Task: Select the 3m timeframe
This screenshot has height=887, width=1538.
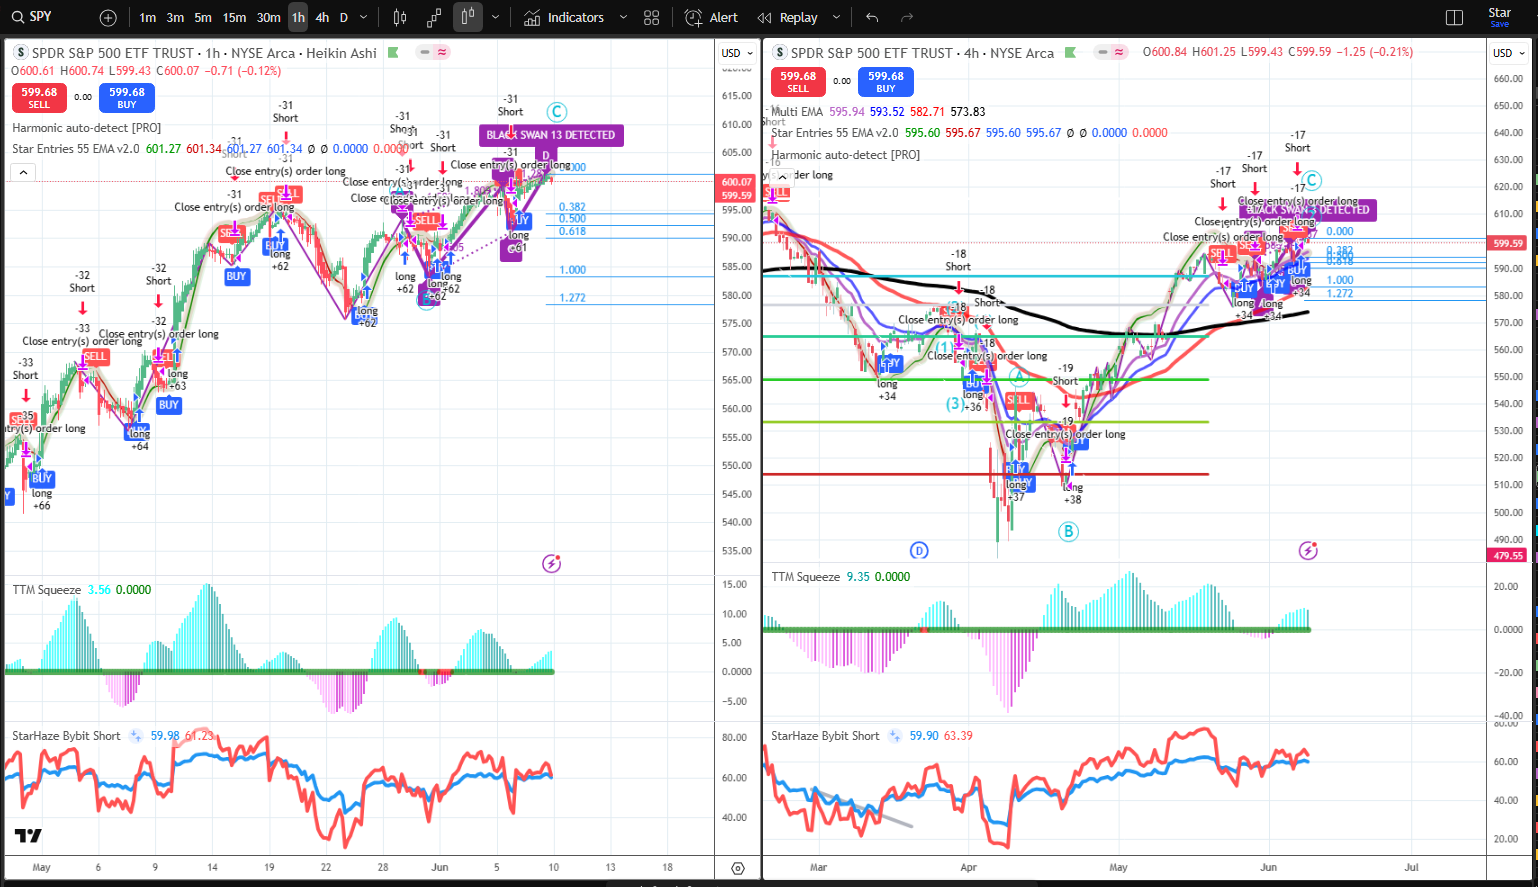Action: pyautogui.click(x=175, y=18)
